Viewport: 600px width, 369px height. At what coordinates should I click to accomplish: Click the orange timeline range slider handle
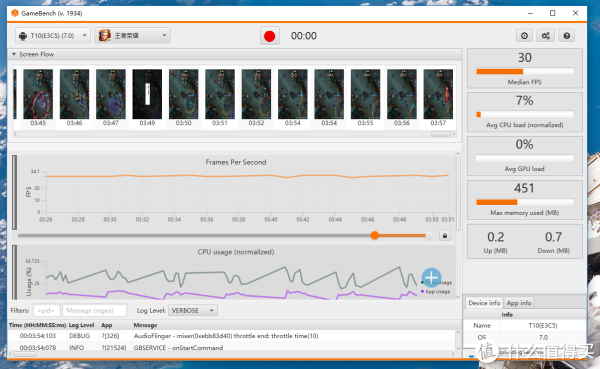(x=375, y=235)
